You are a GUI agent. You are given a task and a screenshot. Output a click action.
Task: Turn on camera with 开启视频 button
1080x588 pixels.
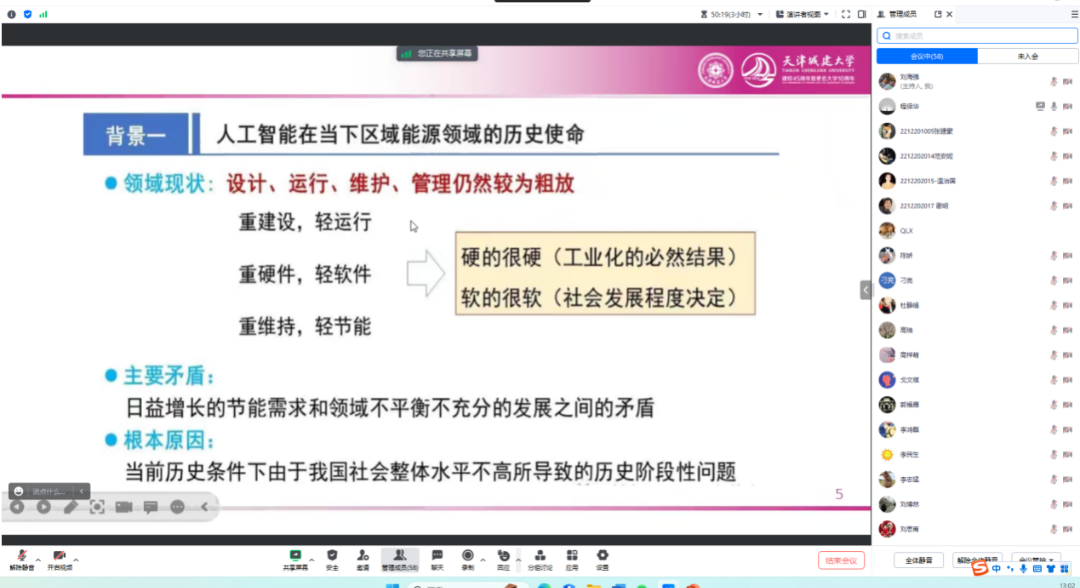pos(59,557)
